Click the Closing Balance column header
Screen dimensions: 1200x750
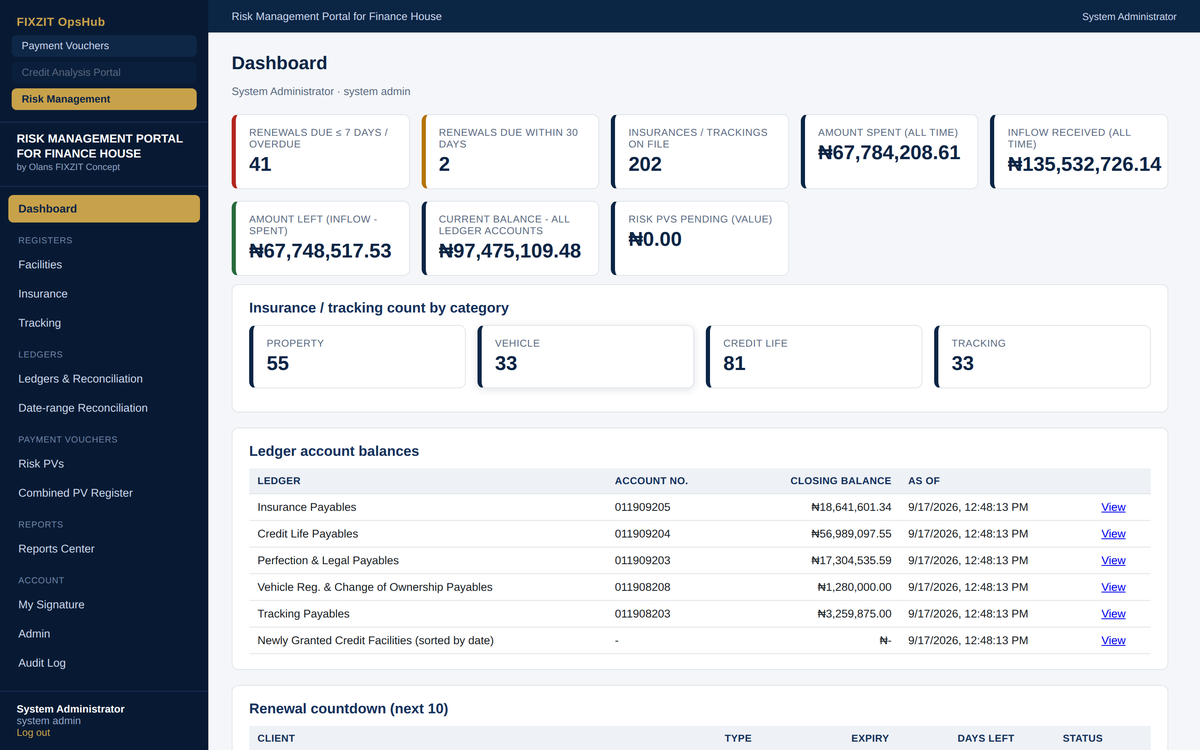tap(840, 481)
